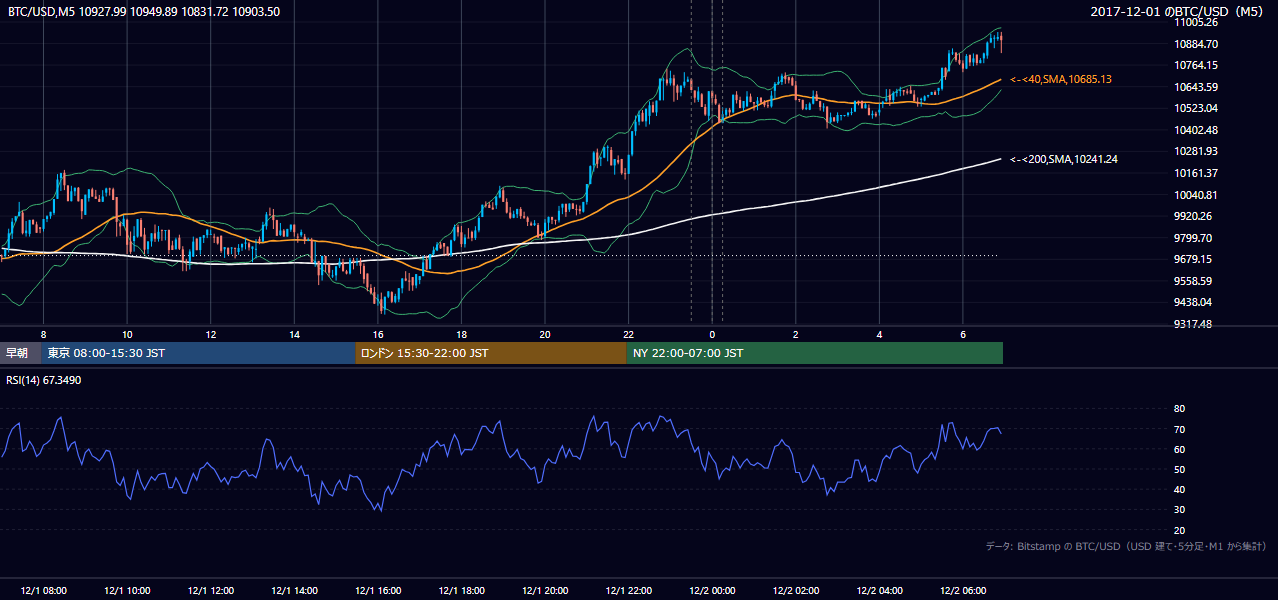Click the 12/2 00:00 time label
Viewport: 1278px width, 600px height.
click(x=712, y=591)
